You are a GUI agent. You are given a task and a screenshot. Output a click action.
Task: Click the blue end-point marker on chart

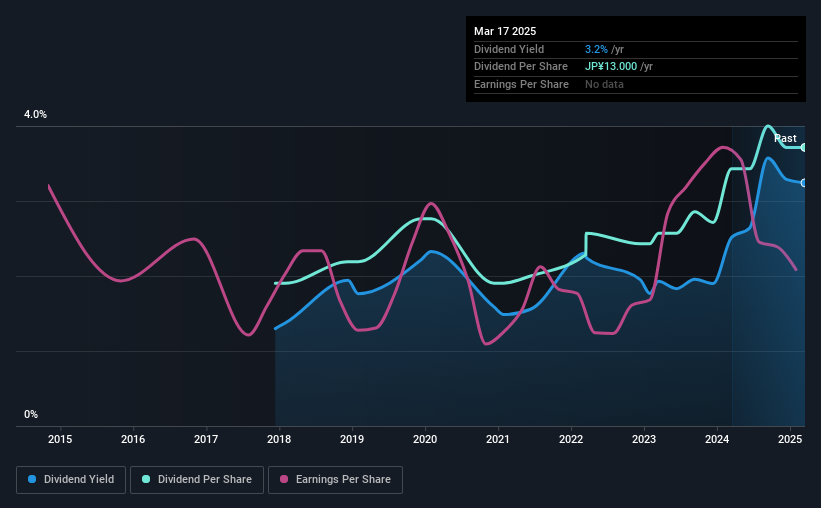click(804, 183)
